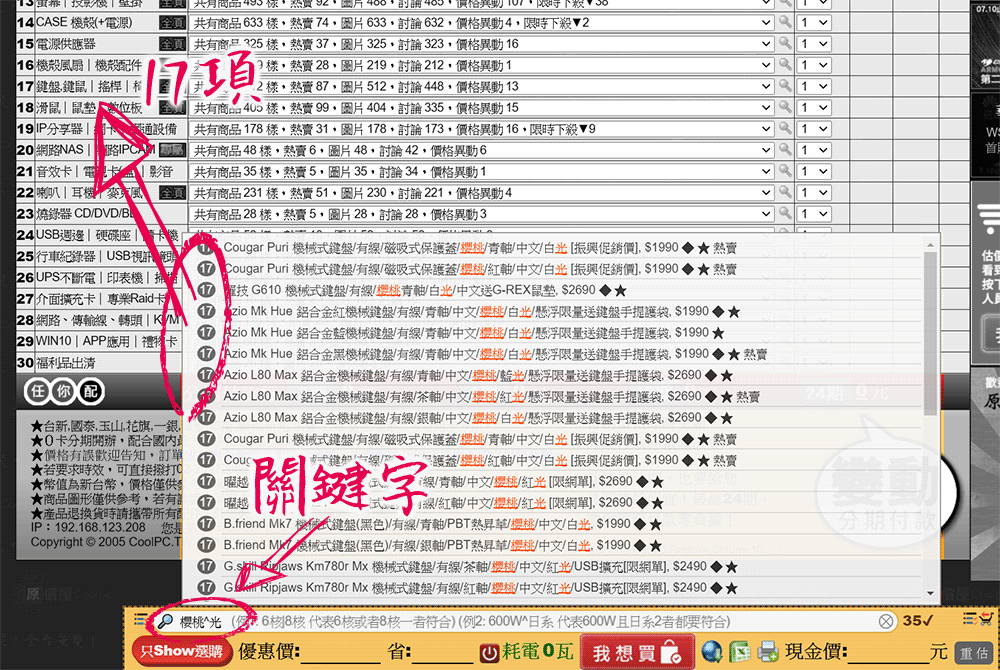The height and width of the screenshot is (670, 1000).
Task: Click the dark badge button in 網路NAS row
Action: (172, 150)
